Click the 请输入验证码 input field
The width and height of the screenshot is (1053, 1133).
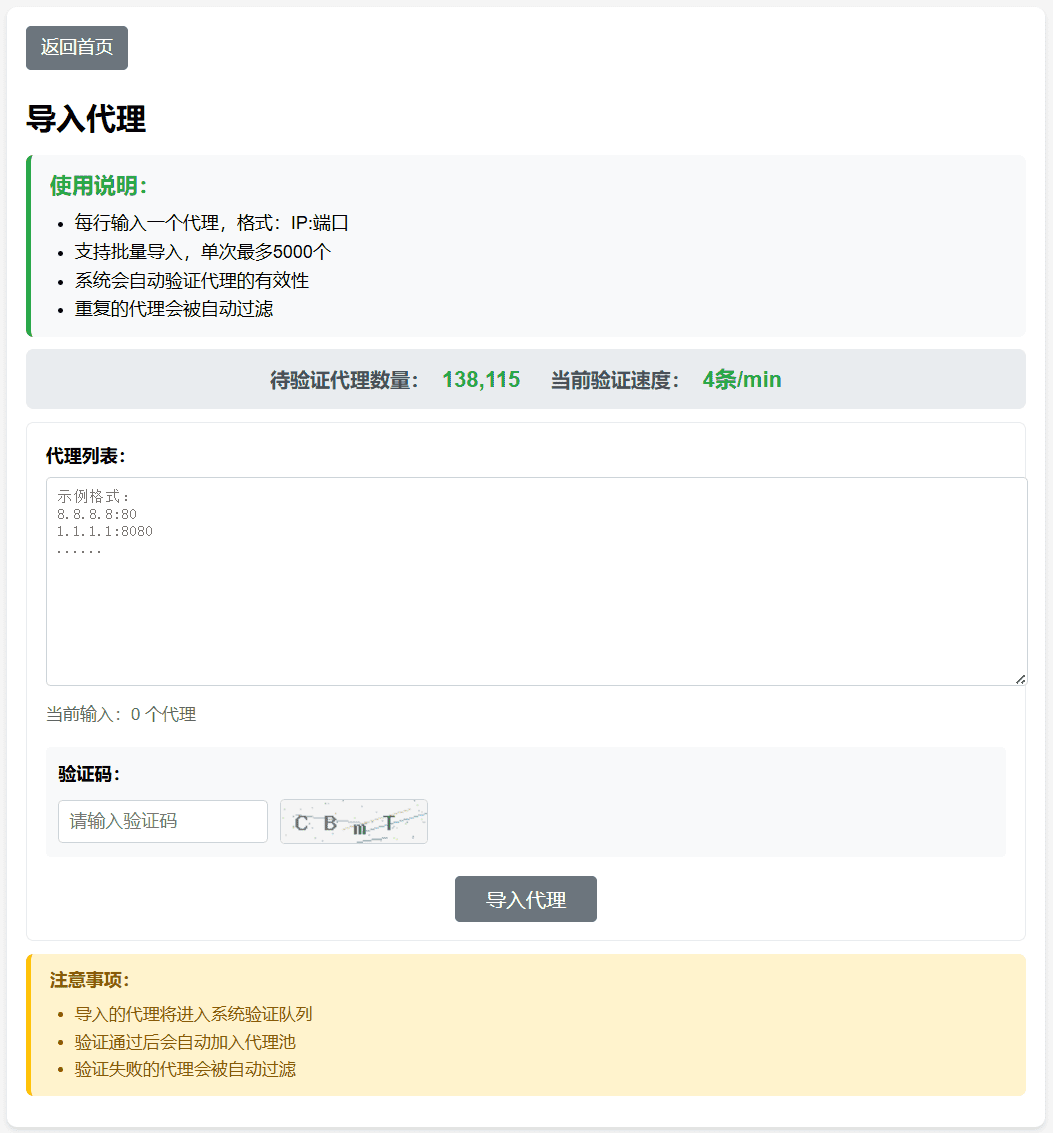point(163,821)
